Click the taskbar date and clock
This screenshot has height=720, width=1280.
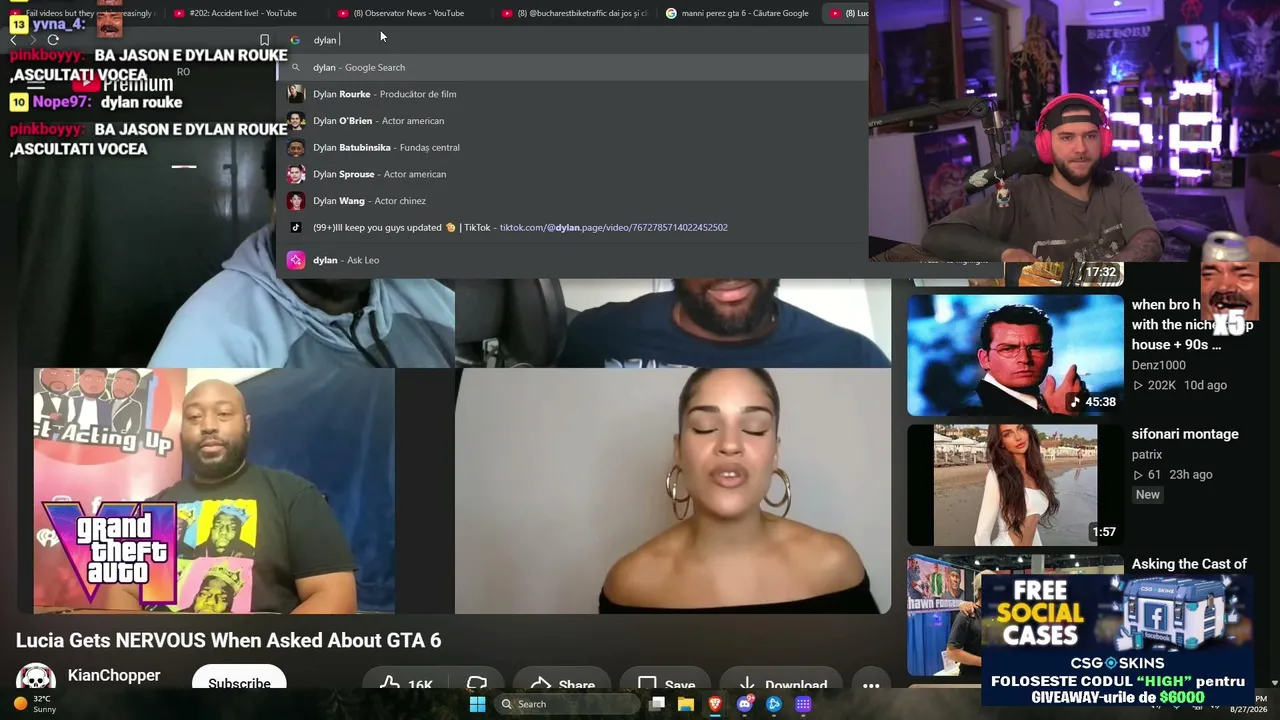coord(1248,703)
